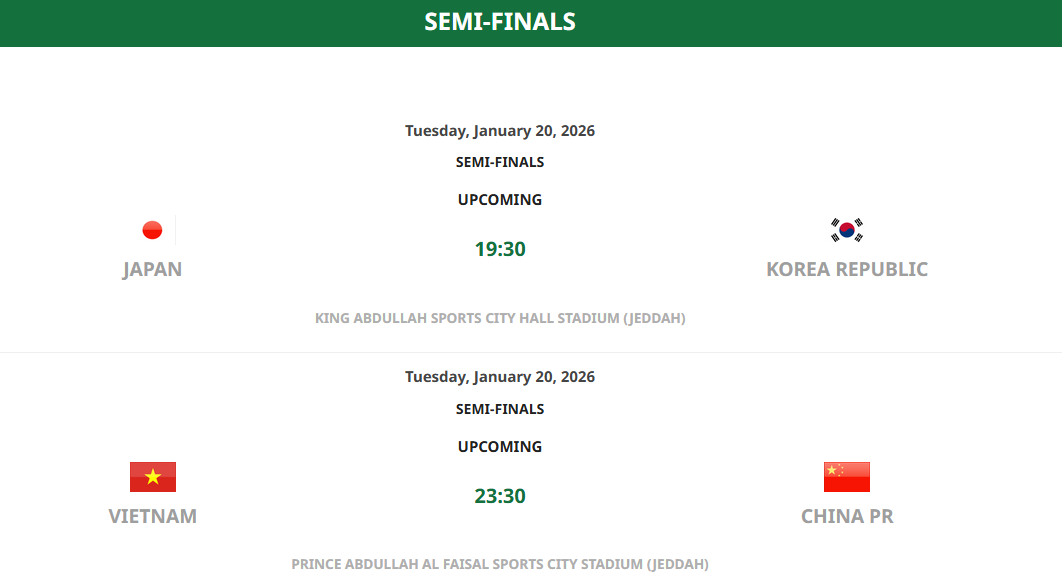The width and height of the screenshot is (1062, 584).
Task: Click the Korea Republic flag icon
Action: click(x=847, y=230)
